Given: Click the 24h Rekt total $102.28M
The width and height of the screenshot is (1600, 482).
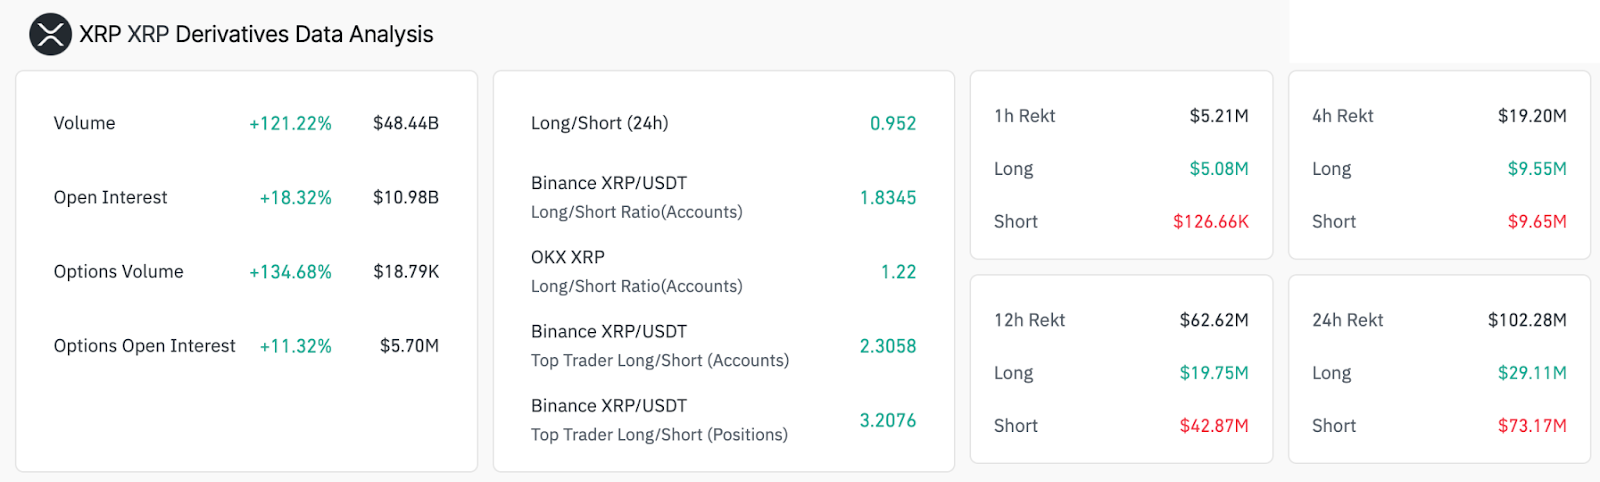Looking at the screenshot, I should point(1526,320).
